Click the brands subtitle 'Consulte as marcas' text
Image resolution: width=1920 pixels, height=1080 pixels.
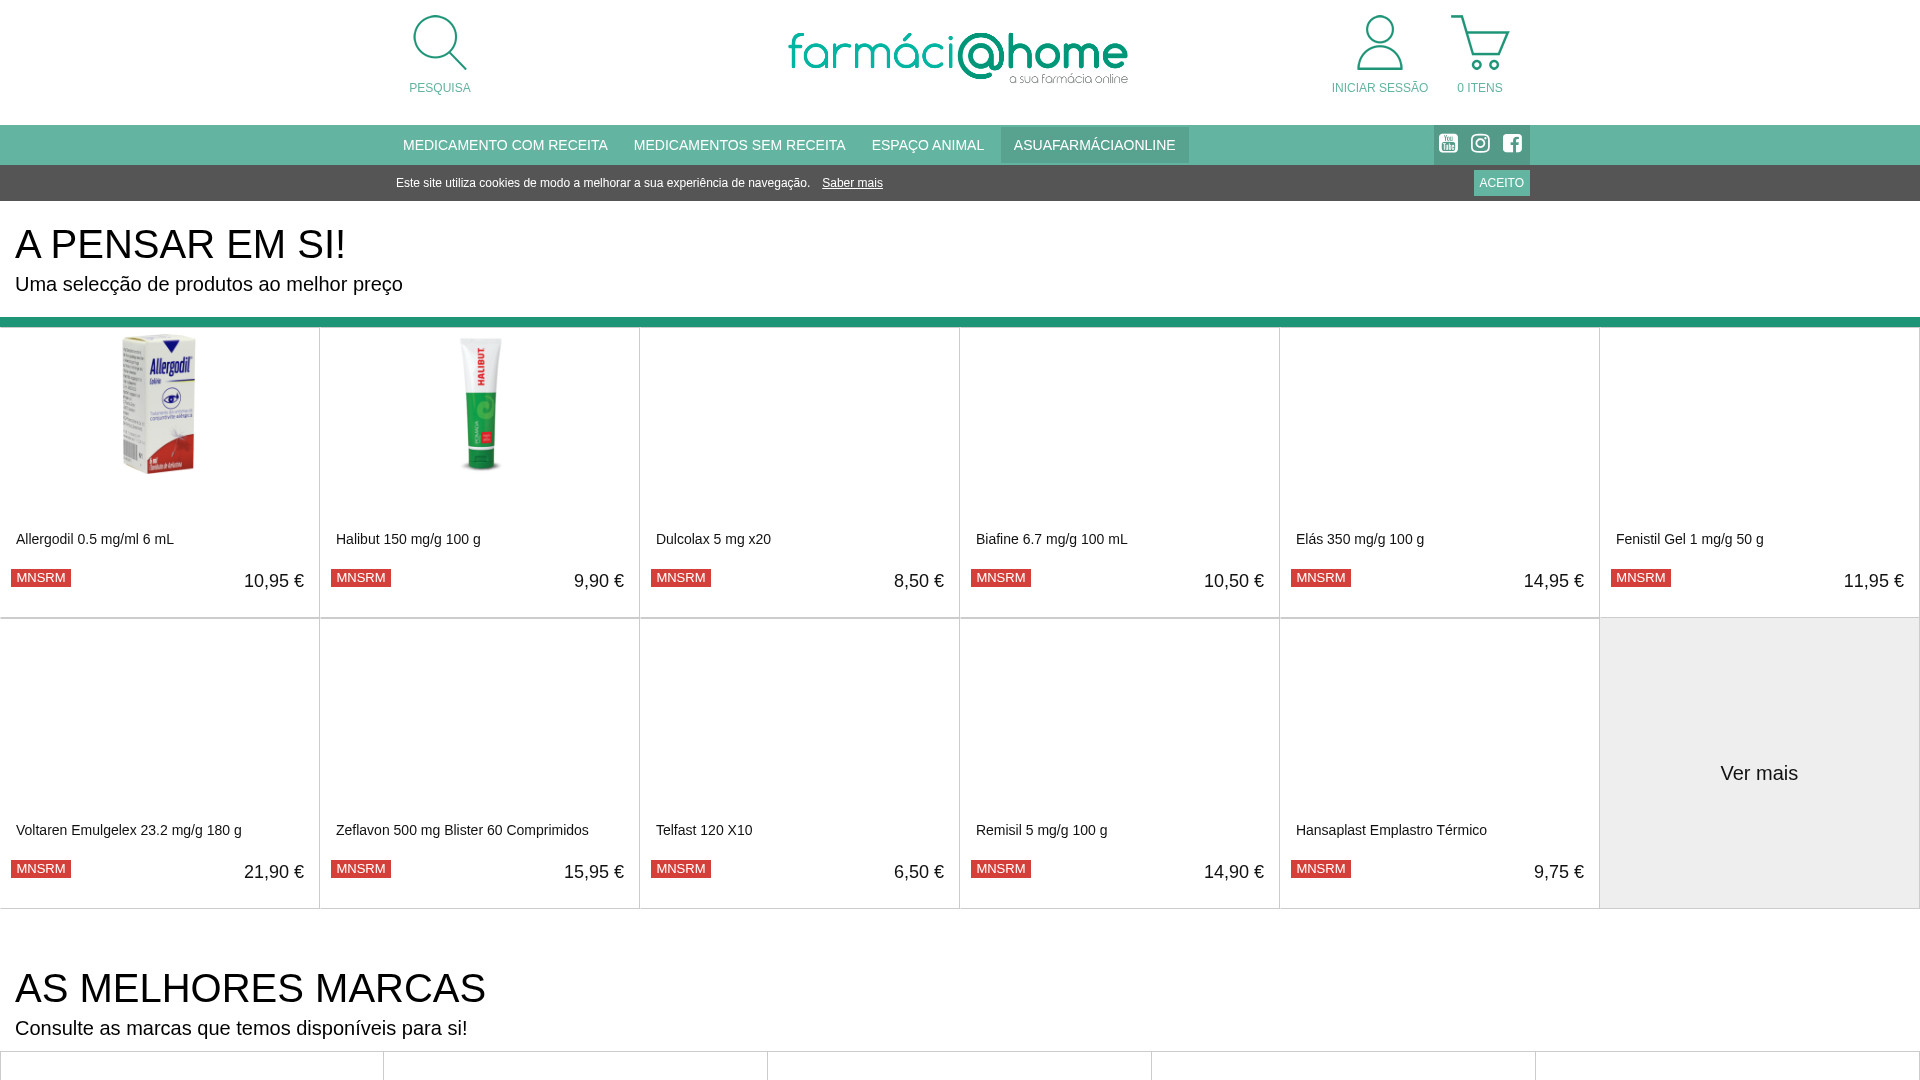pos(241,1028)
